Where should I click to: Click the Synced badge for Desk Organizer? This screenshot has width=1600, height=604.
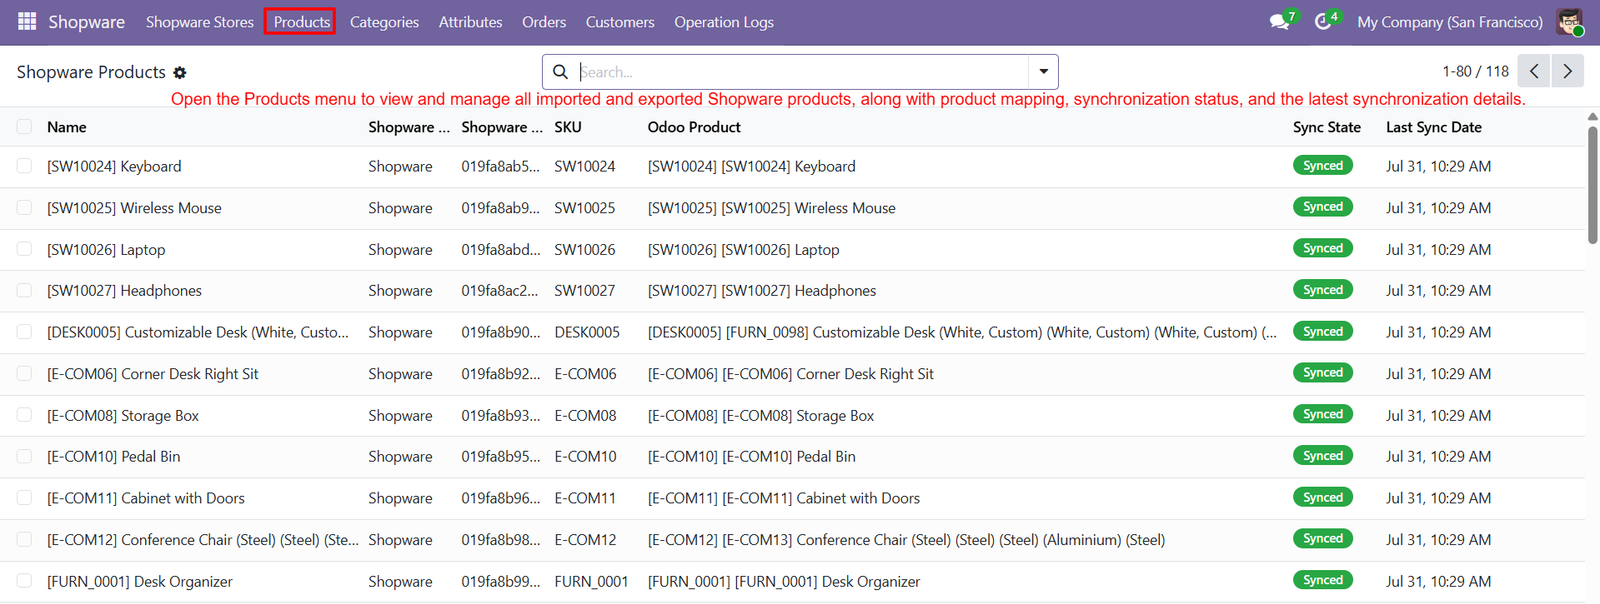click(1322, 580)
